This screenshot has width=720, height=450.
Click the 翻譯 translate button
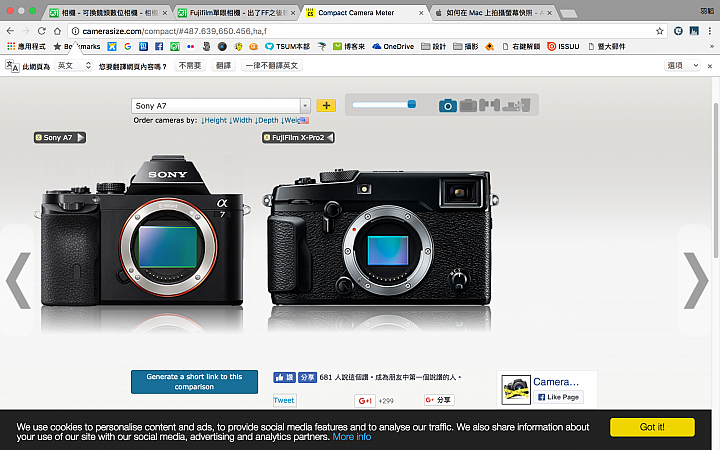[x=224, y=66]
